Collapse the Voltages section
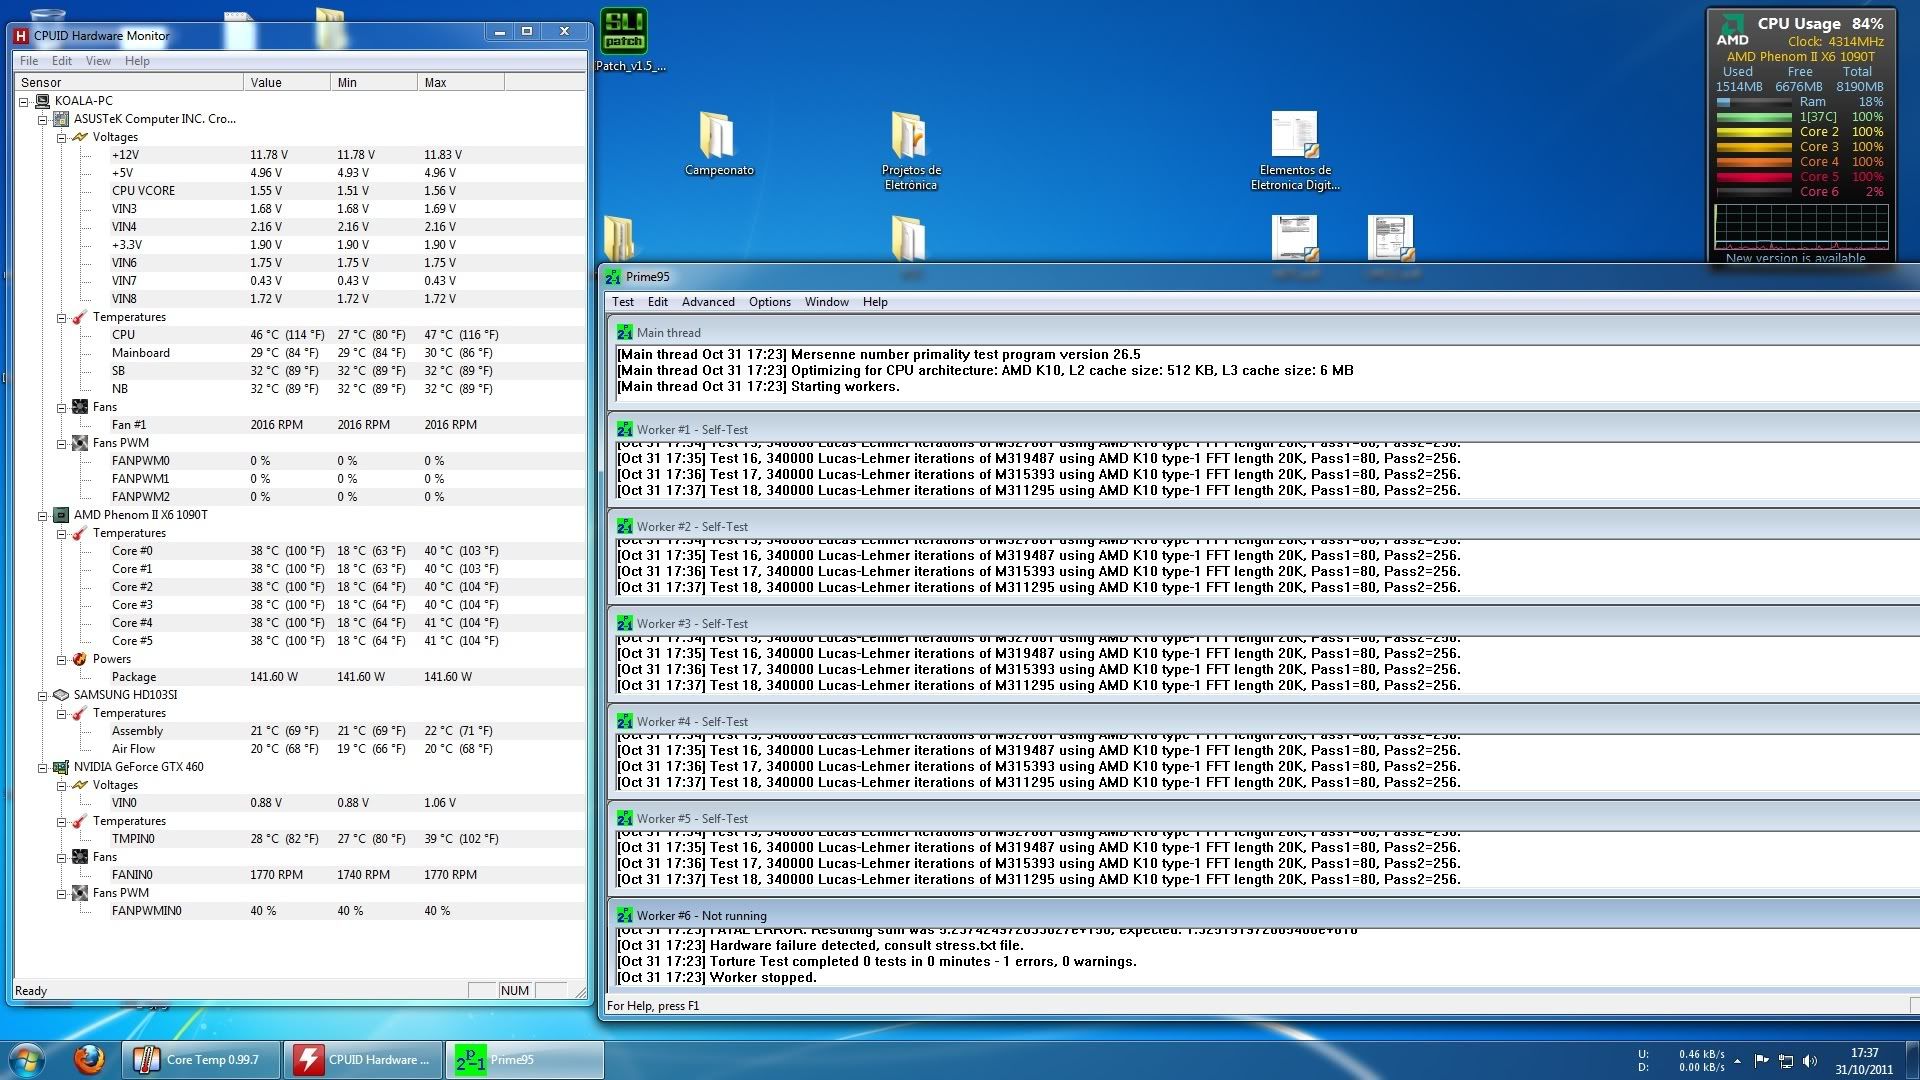 coord(64,137)
